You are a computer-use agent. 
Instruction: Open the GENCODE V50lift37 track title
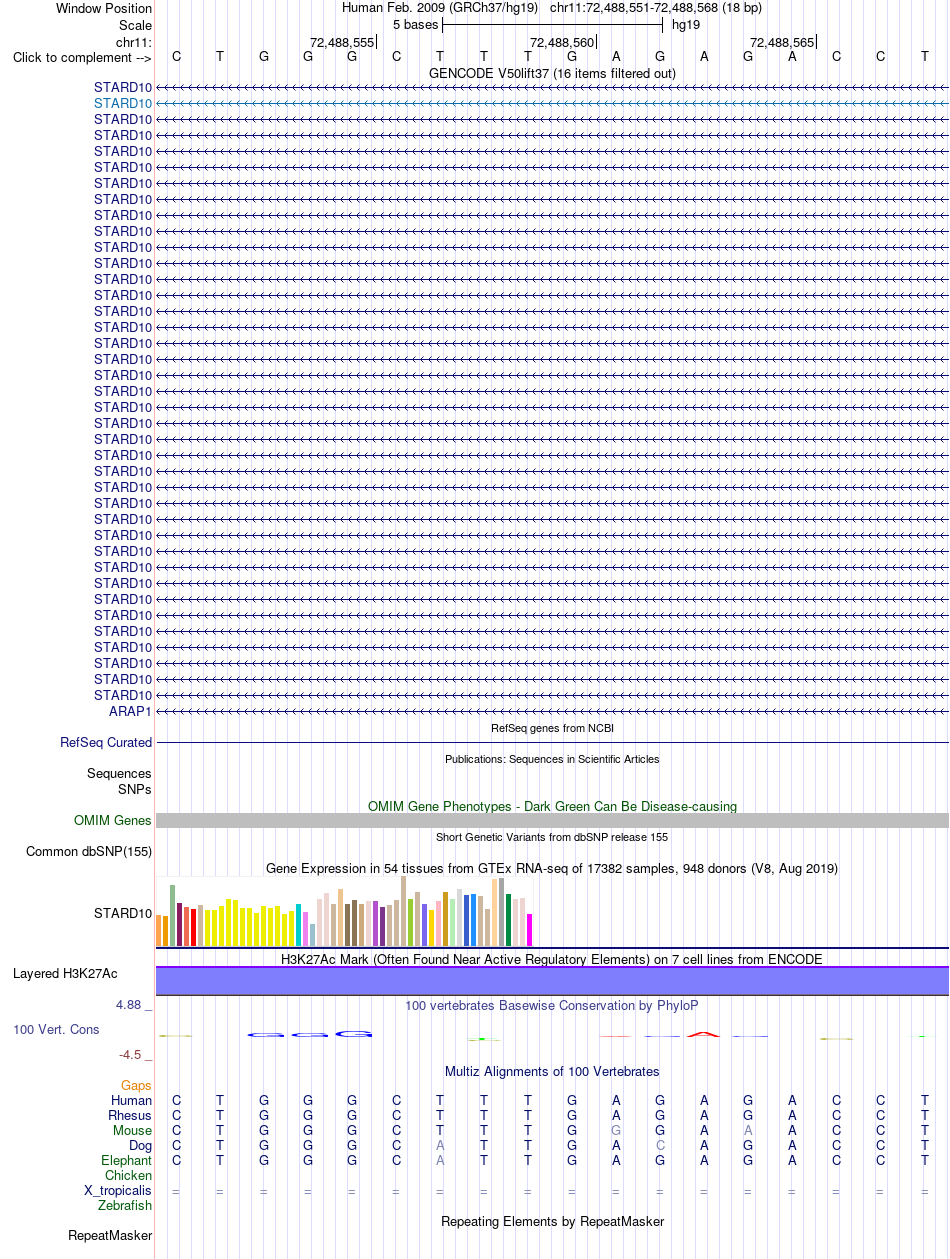click(552, 74)
